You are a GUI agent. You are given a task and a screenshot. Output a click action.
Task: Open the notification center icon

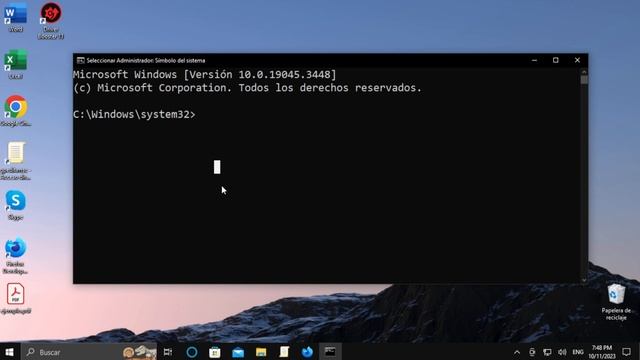tap(627, 352)
